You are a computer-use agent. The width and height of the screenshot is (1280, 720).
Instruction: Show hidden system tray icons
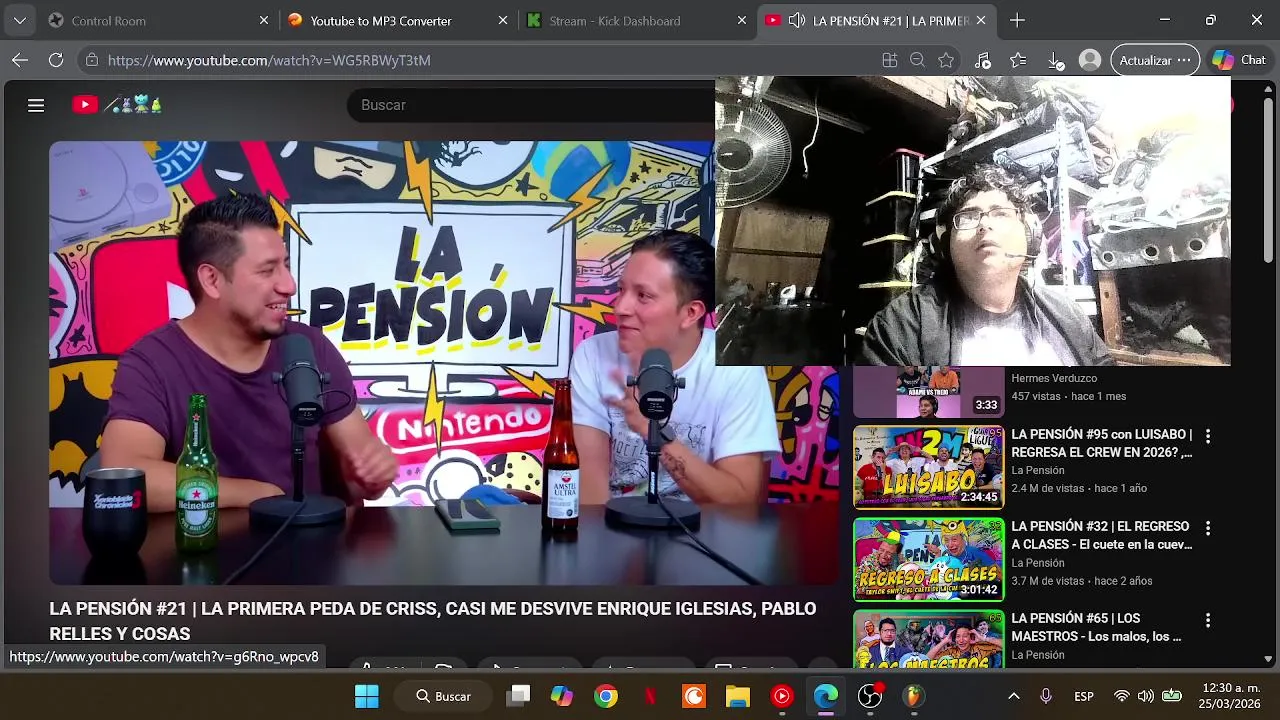click(1013, 696)
